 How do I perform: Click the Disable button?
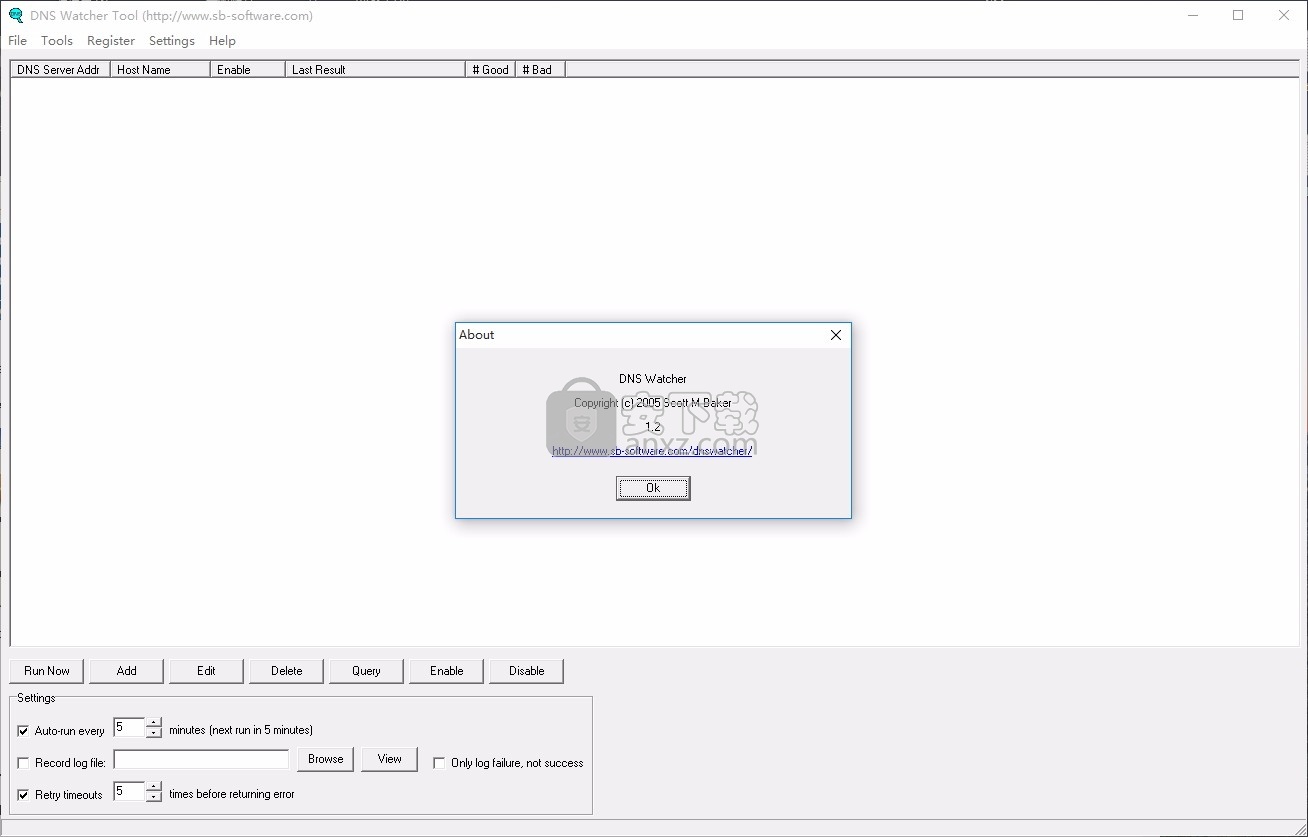pos(527,671)
